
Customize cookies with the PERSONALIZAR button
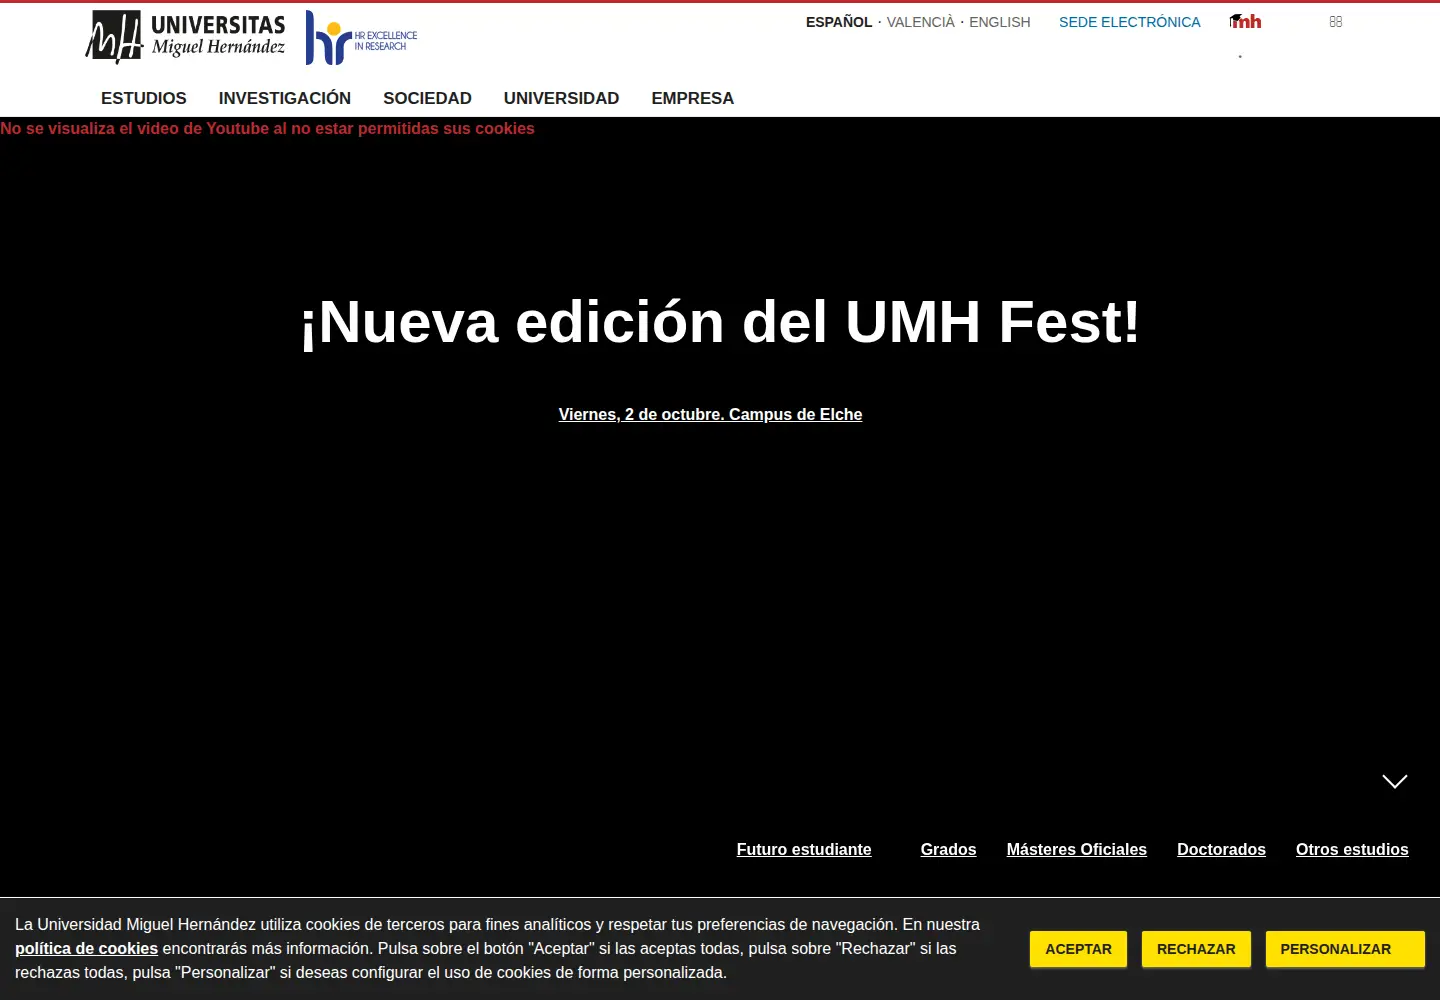click(x=1345, y=949)
